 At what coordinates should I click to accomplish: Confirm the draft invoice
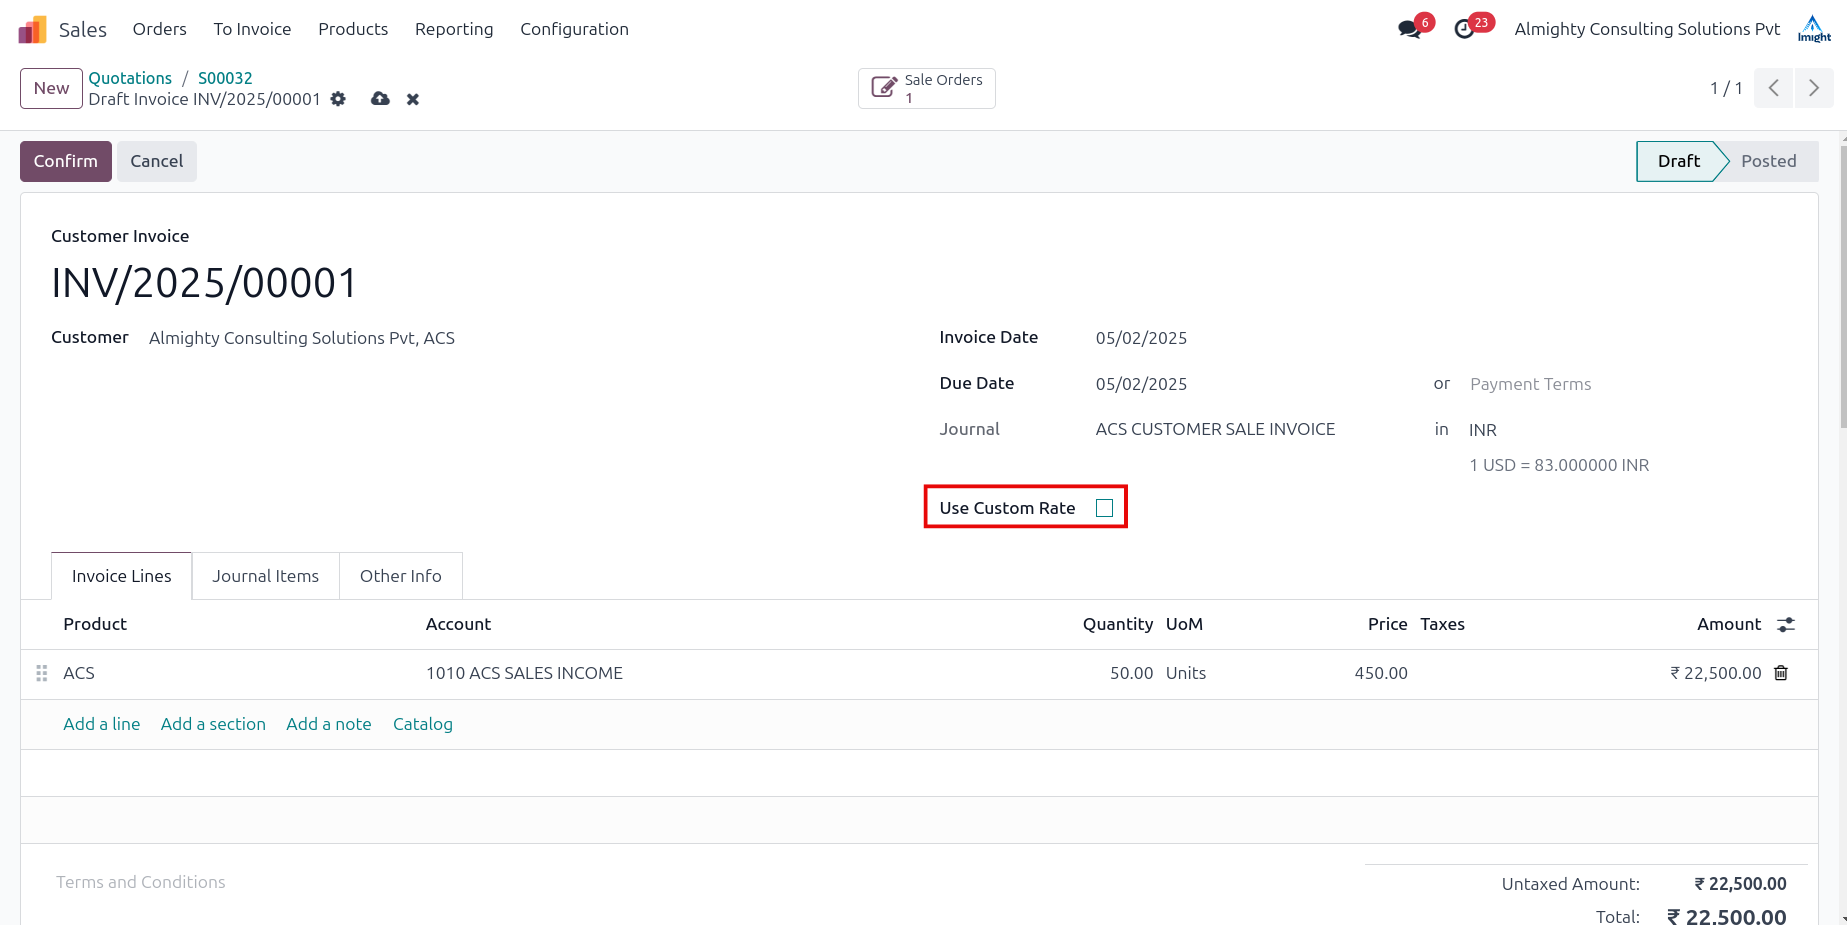pos(65,161)
